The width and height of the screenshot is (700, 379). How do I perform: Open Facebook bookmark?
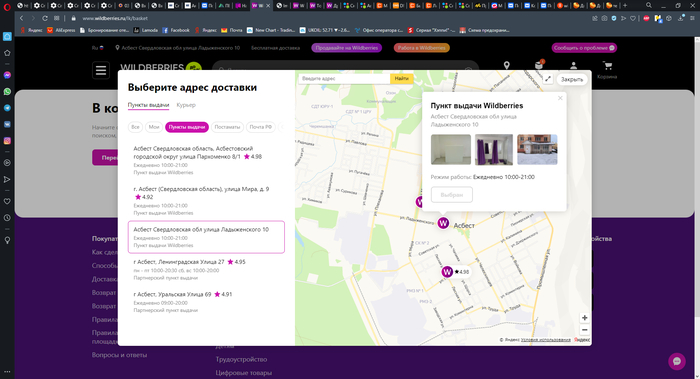pyautogui.click(x=176, y=30)
